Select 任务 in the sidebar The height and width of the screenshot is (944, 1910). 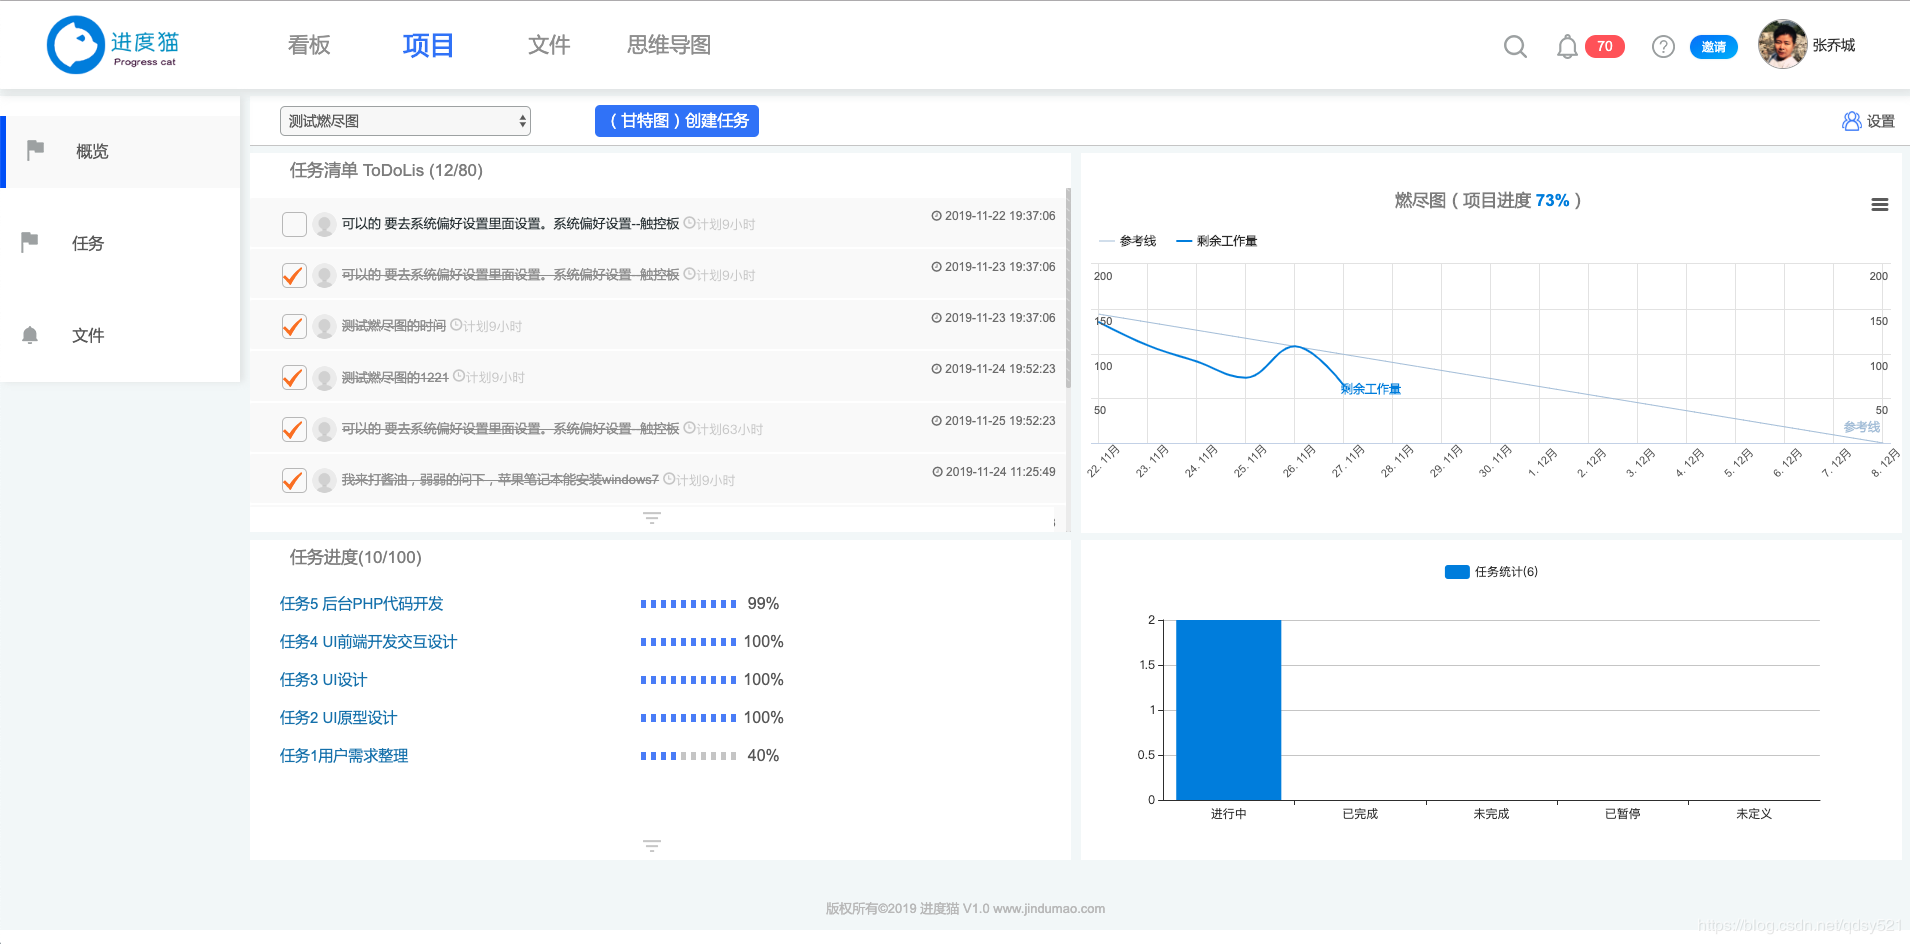tap(120, 243)
